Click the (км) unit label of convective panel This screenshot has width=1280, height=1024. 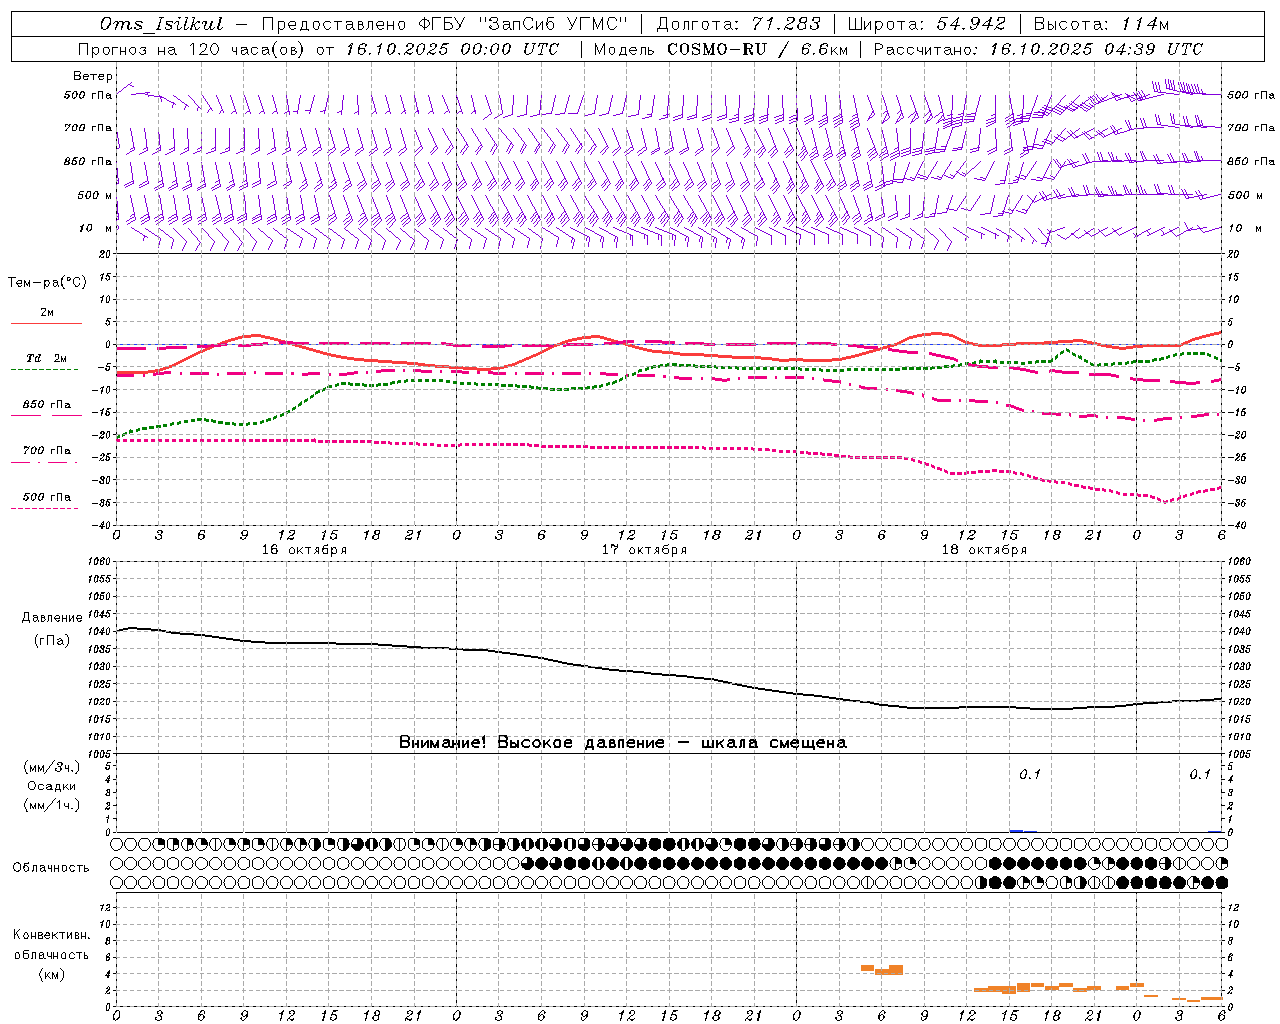(x=51, y=974)
